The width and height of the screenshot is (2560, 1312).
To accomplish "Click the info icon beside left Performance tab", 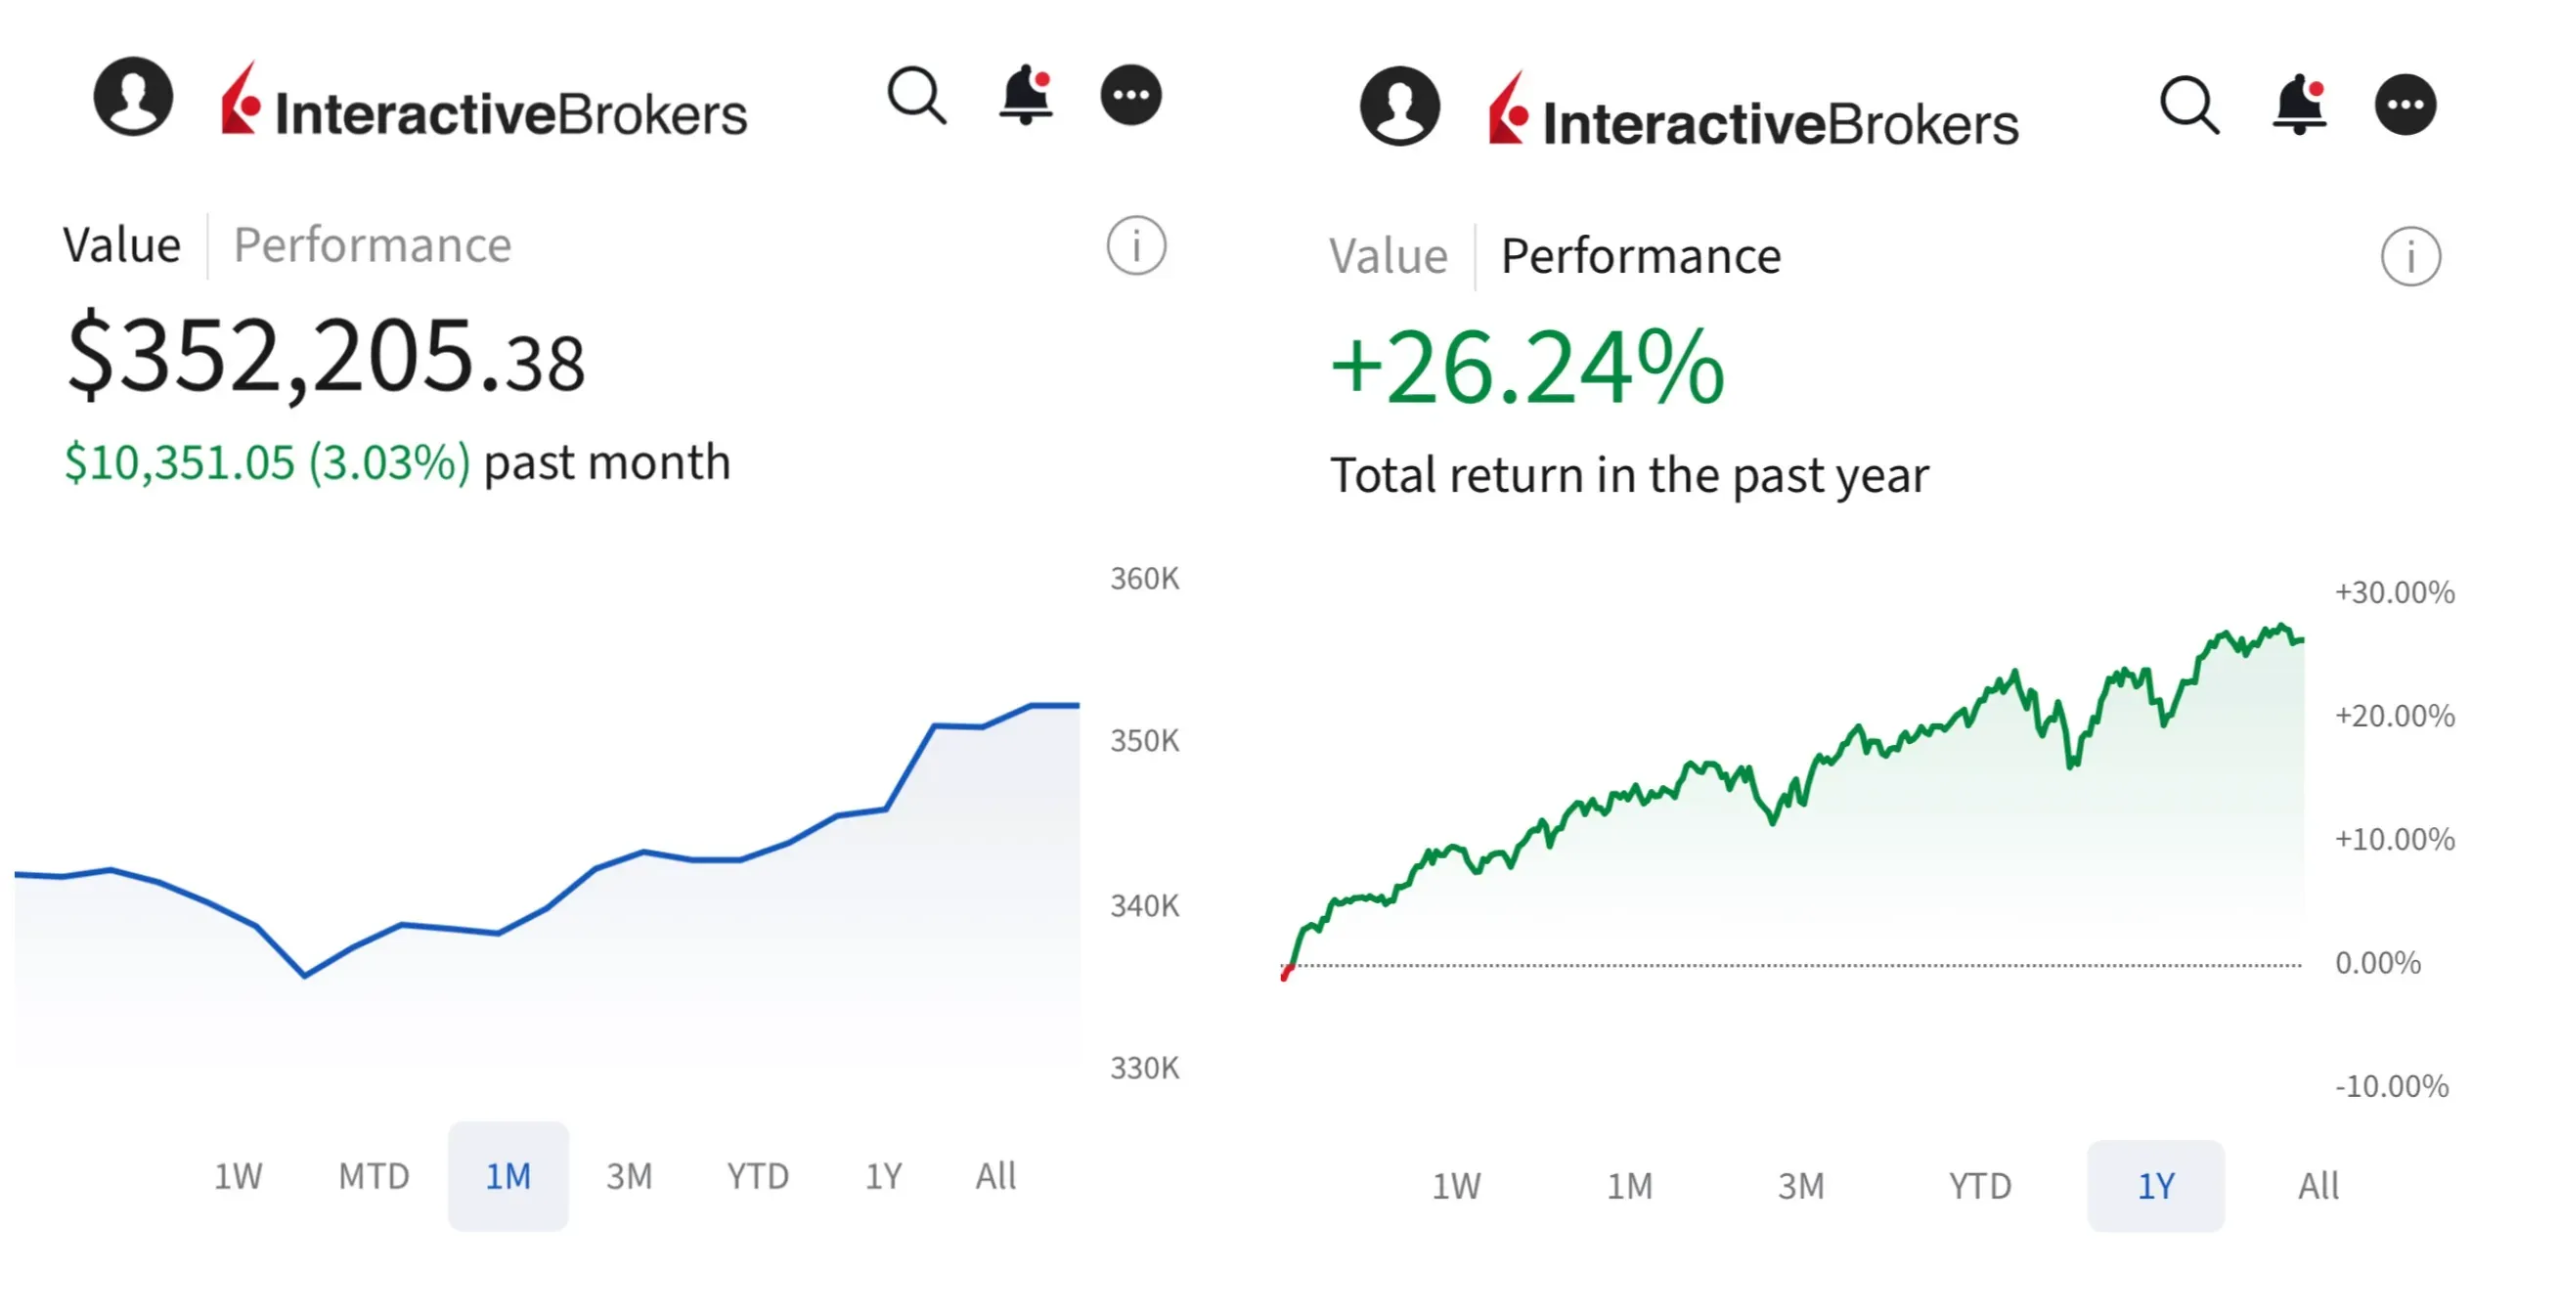I will pyautogui.click(x=1136, y=245).
